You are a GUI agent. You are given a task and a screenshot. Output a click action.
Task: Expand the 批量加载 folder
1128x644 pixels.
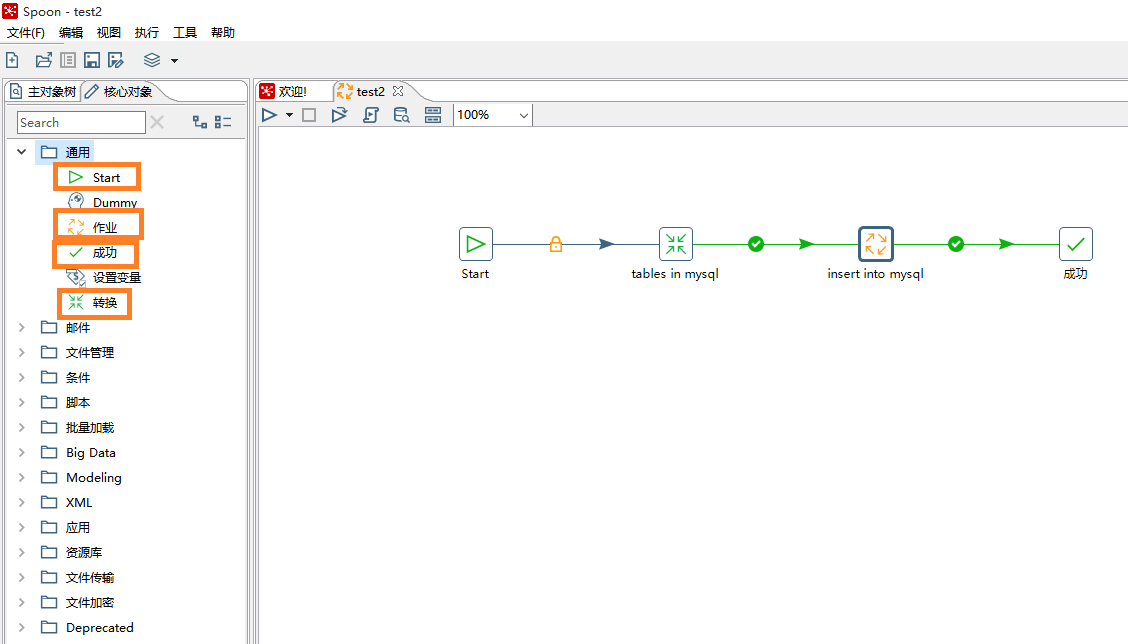click(x=22, y=427)
